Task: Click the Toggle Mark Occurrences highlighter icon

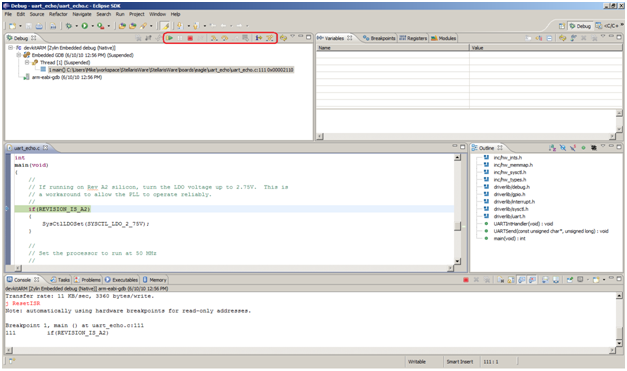Action: tap(165, 26)
